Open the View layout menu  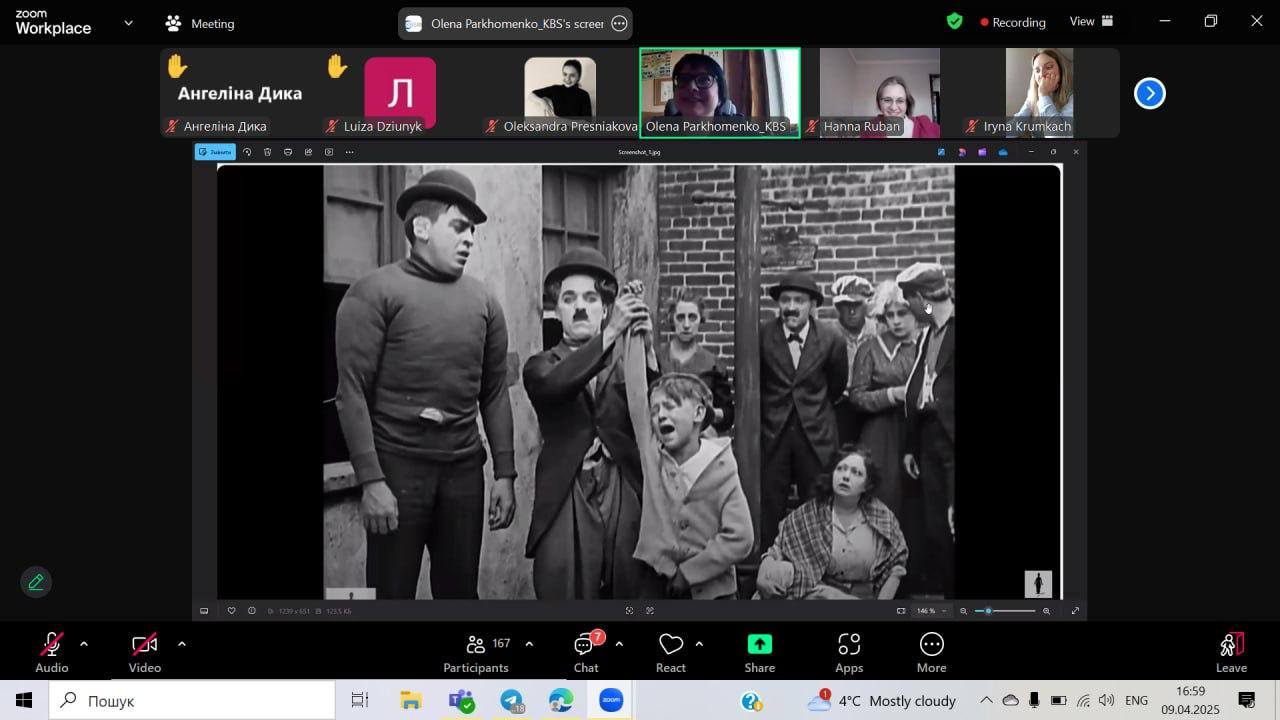pos(1090,21)
